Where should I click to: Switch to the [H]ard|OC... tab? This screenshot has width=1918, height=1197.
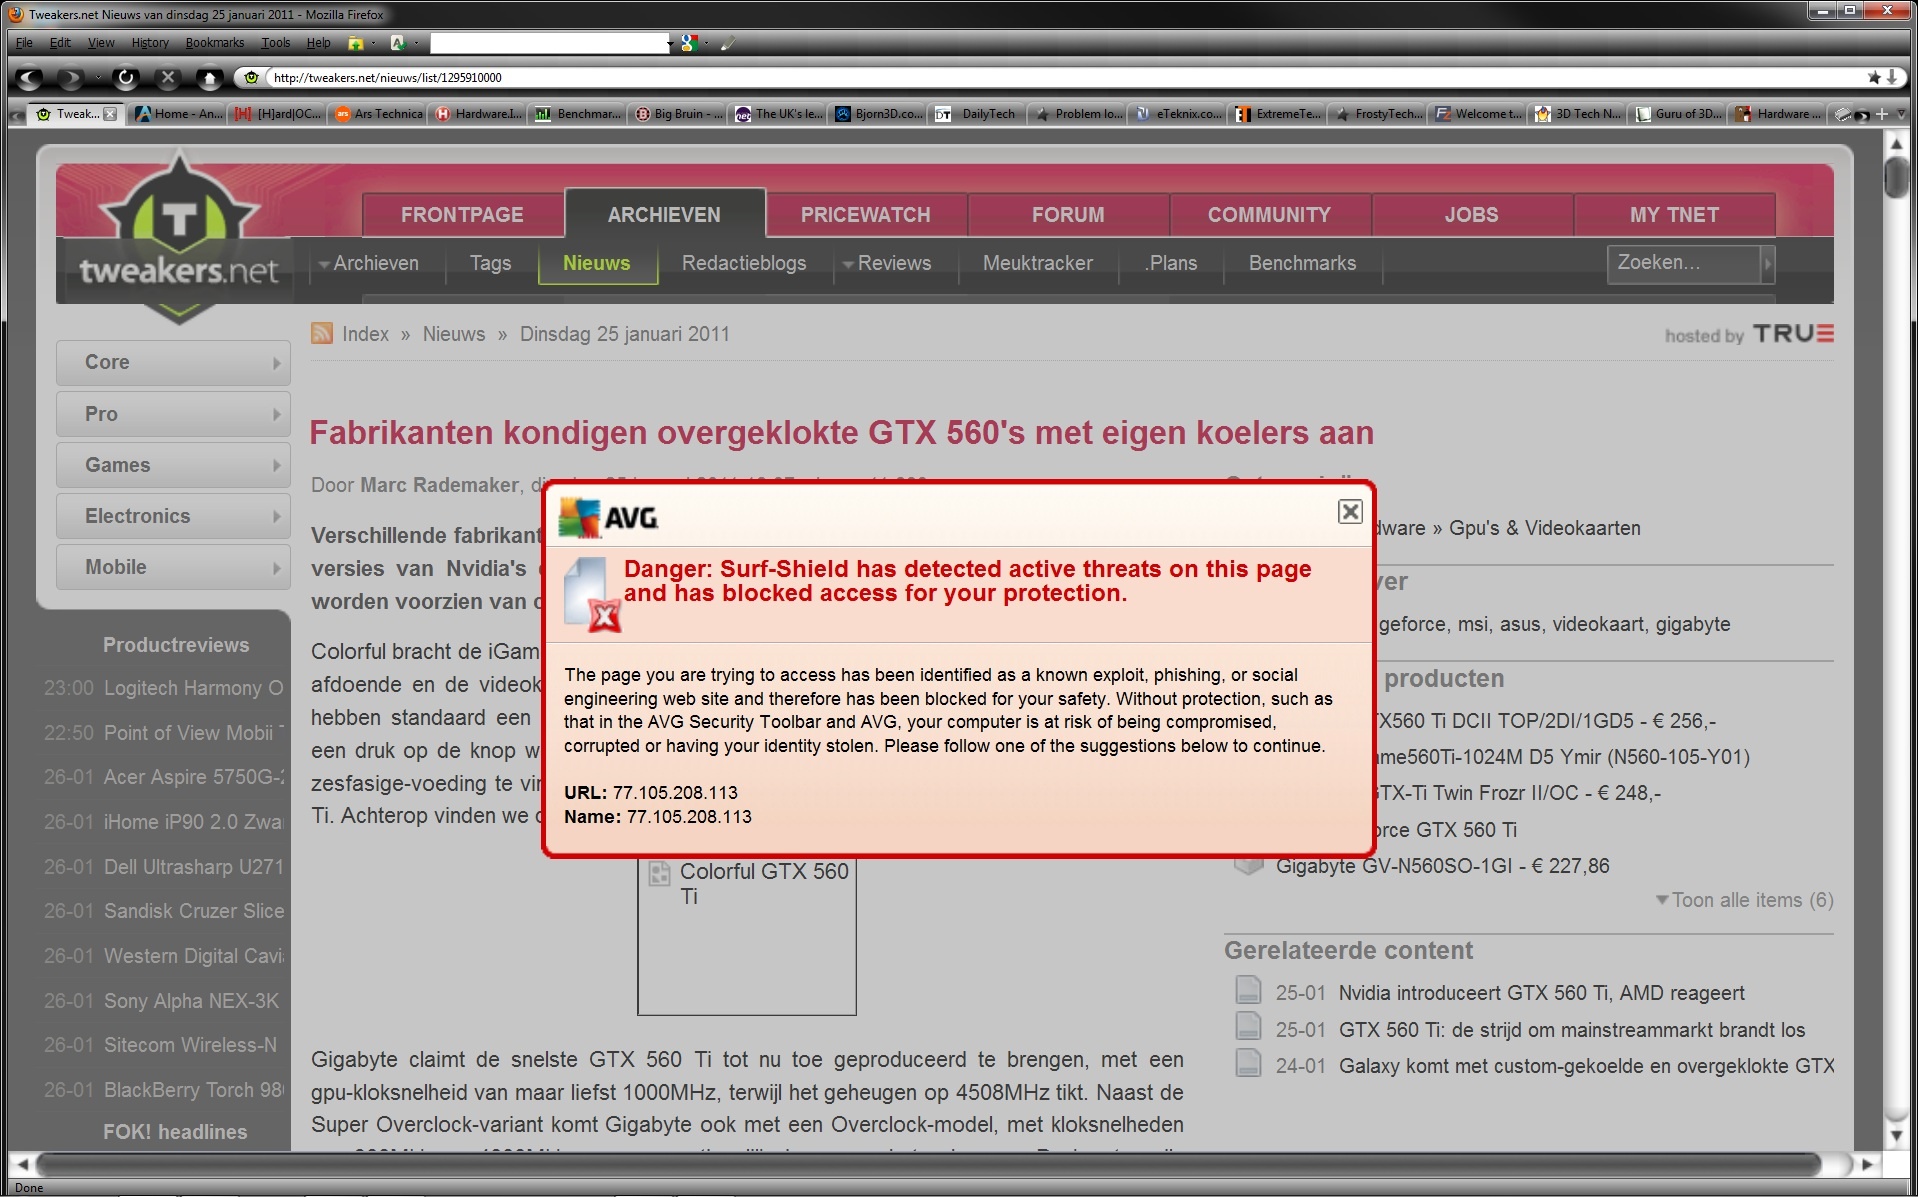point(279,114)
